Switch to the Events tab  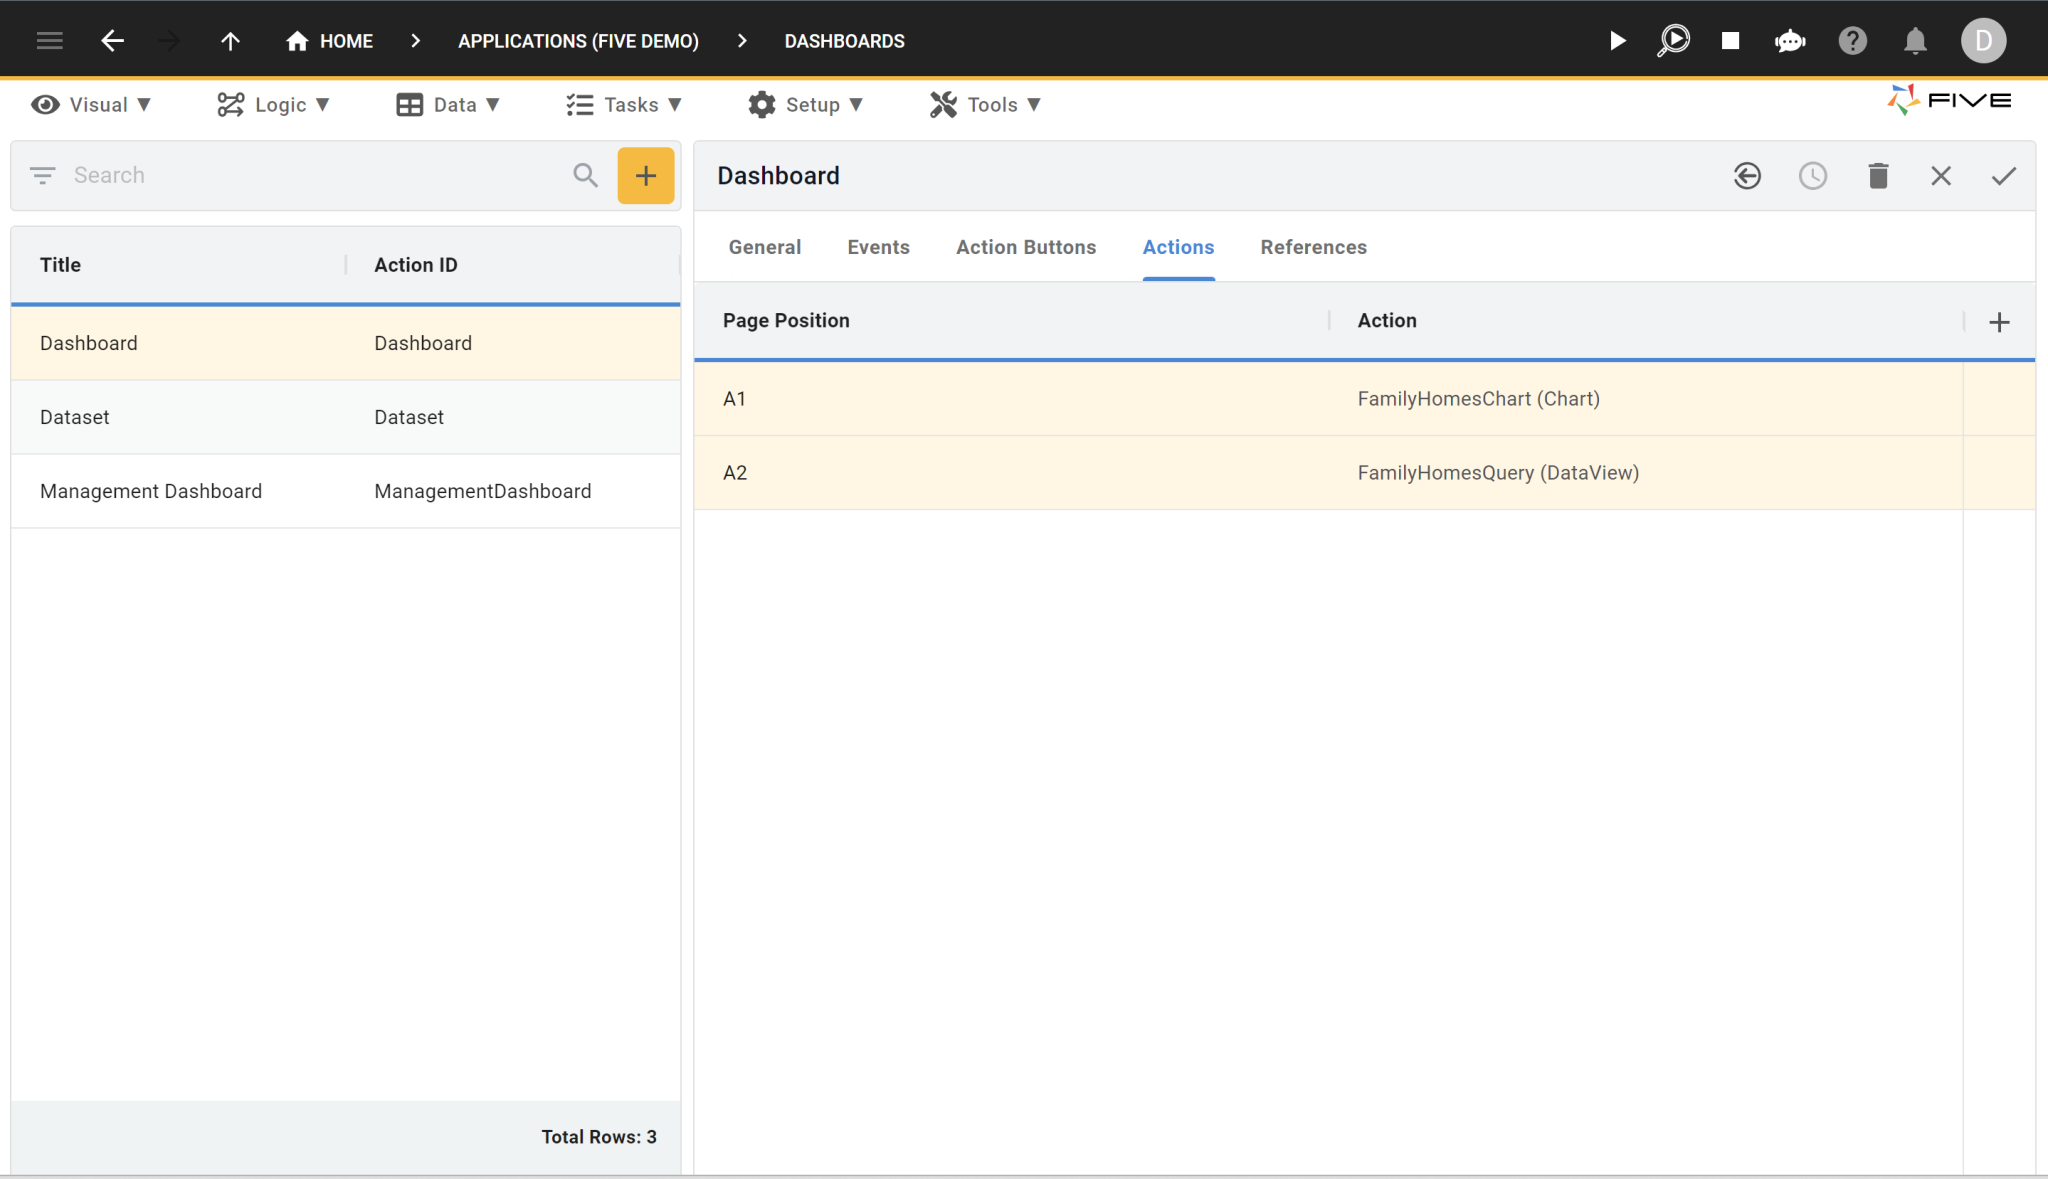tap(878, 247)
